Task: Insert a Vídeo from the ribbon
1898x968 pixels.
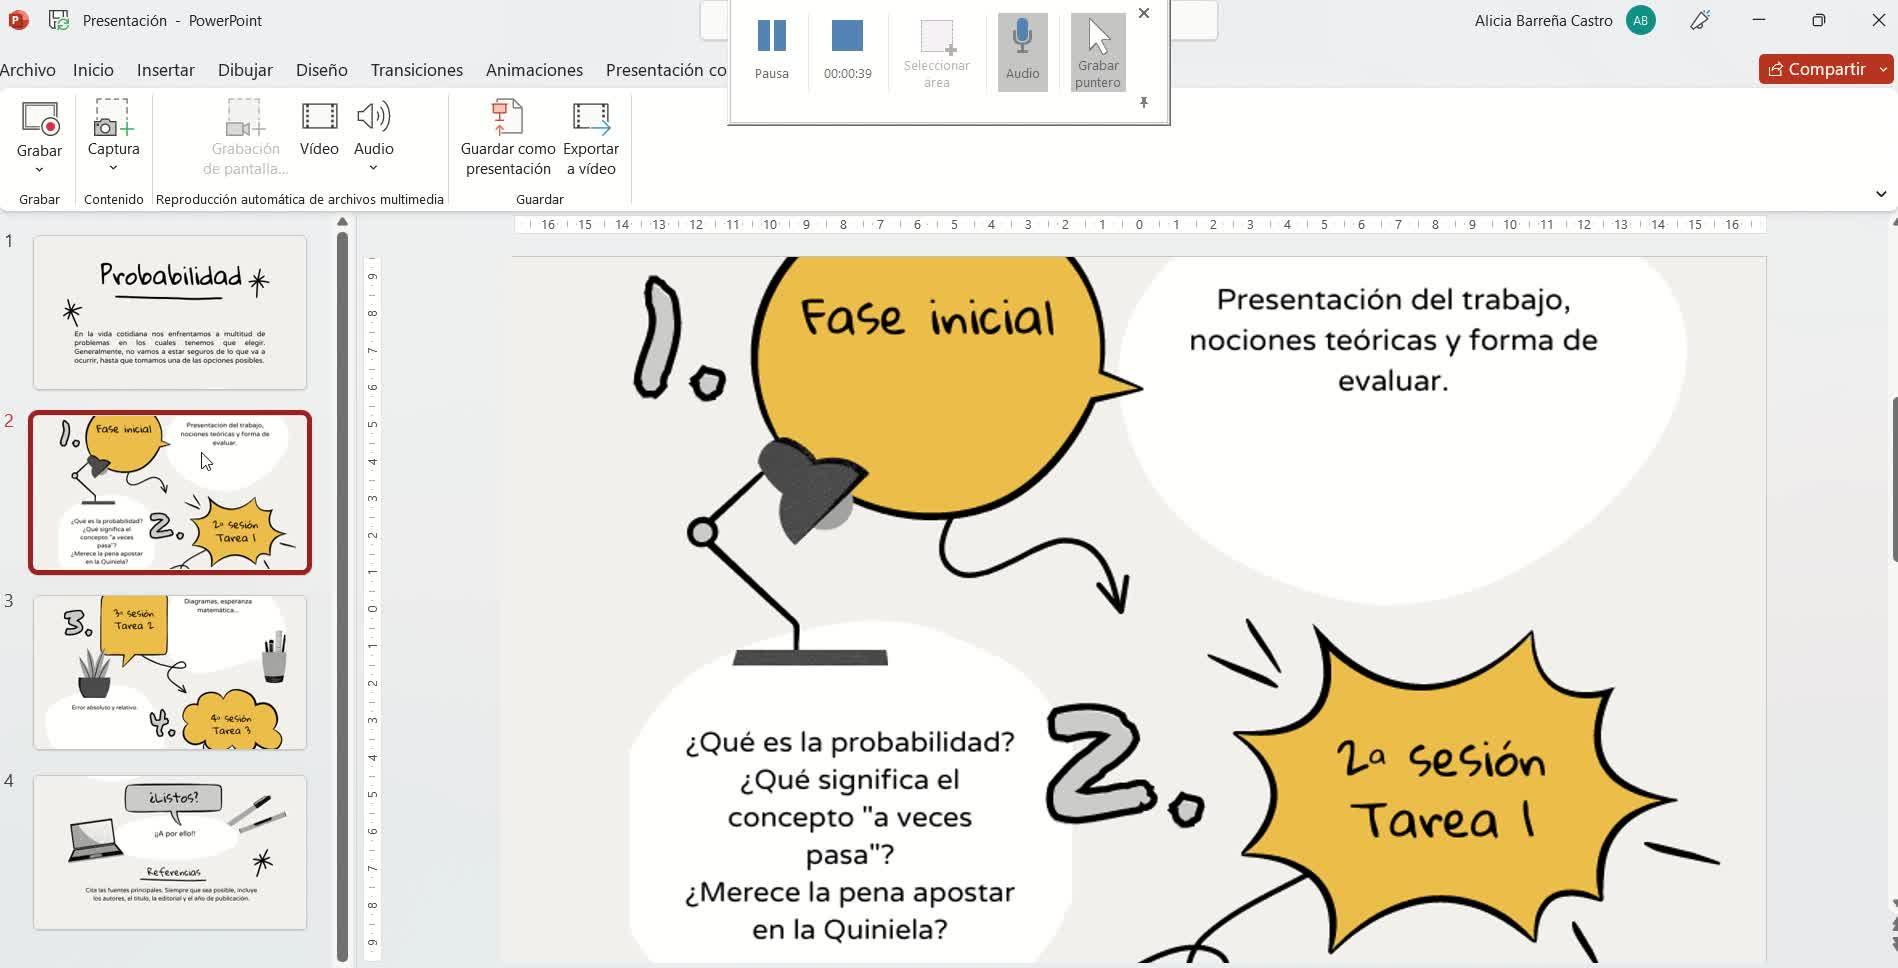Action: 319,129
